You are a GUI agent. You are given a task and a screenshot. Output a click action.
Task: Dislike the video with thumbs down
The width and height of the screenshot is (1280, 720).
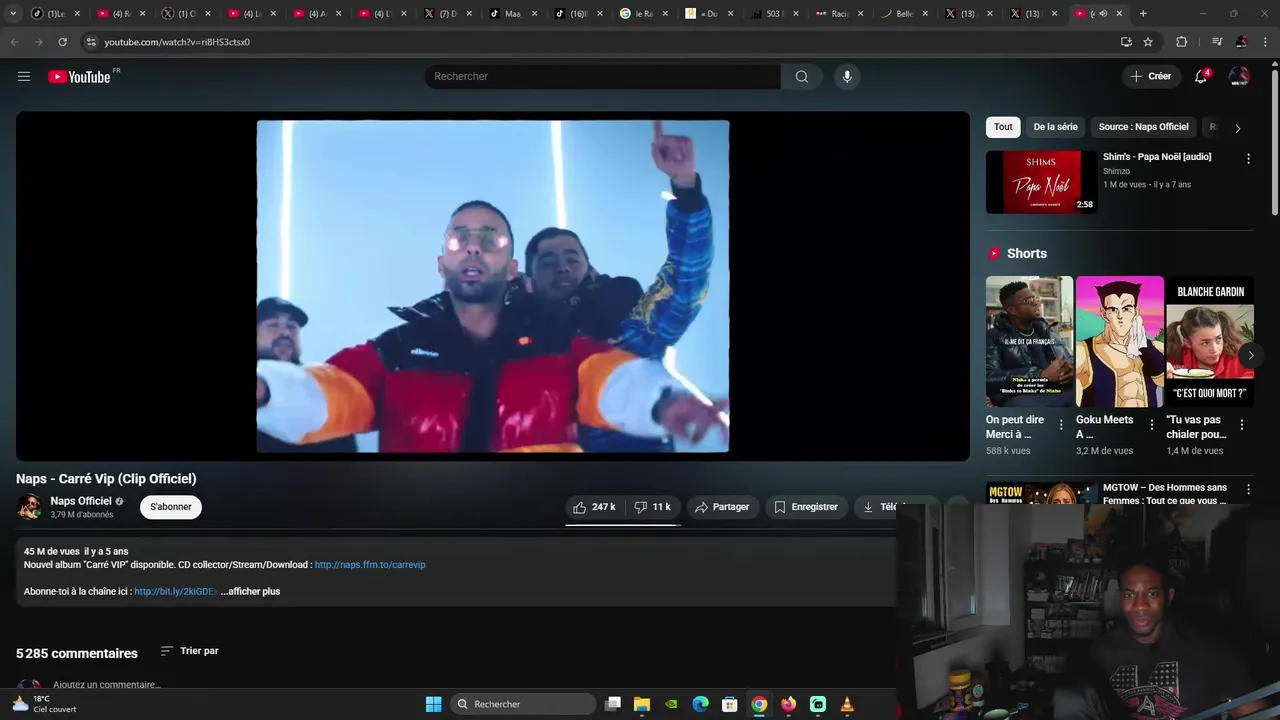[652, 507]
